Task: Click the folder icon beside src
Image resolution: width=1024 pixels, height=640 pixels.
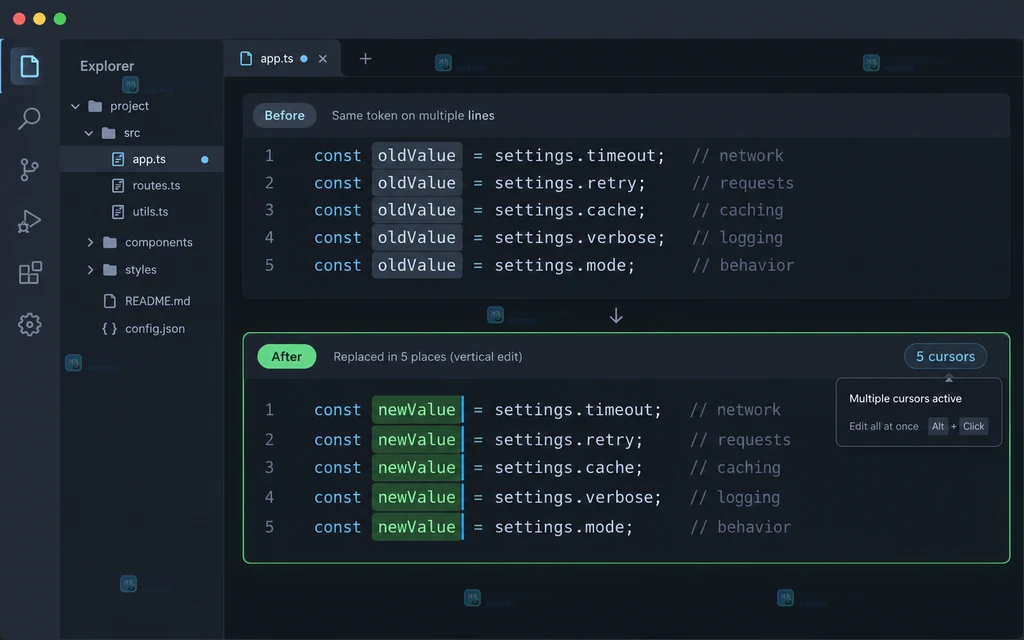Action: point(108,133)
